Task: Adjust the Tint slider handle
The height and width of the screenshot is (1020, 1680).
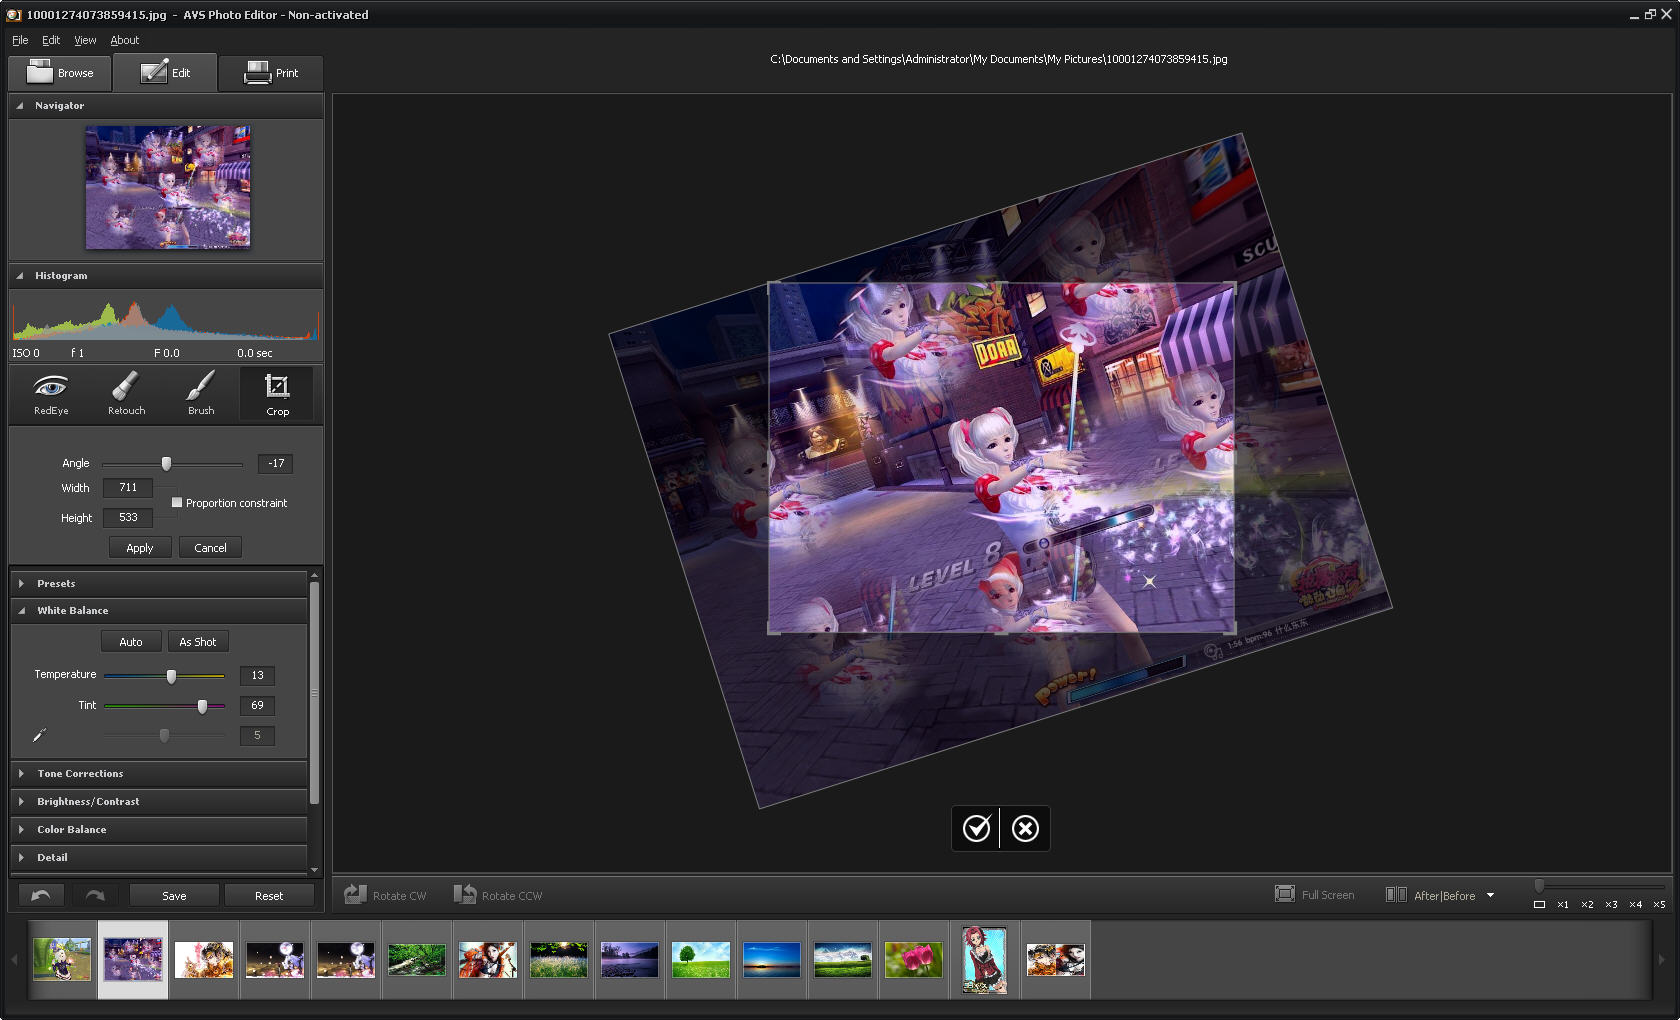Action: tap(202, 706)
